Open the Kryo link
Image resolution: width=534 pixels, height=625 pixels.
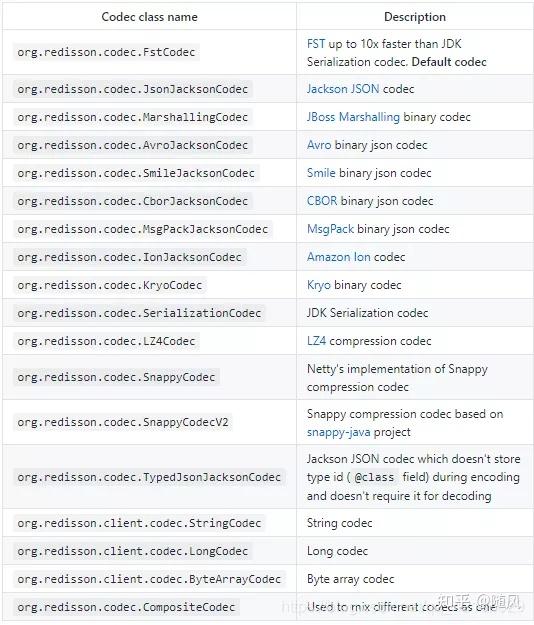pyautogui.click(x=319, y=285)
